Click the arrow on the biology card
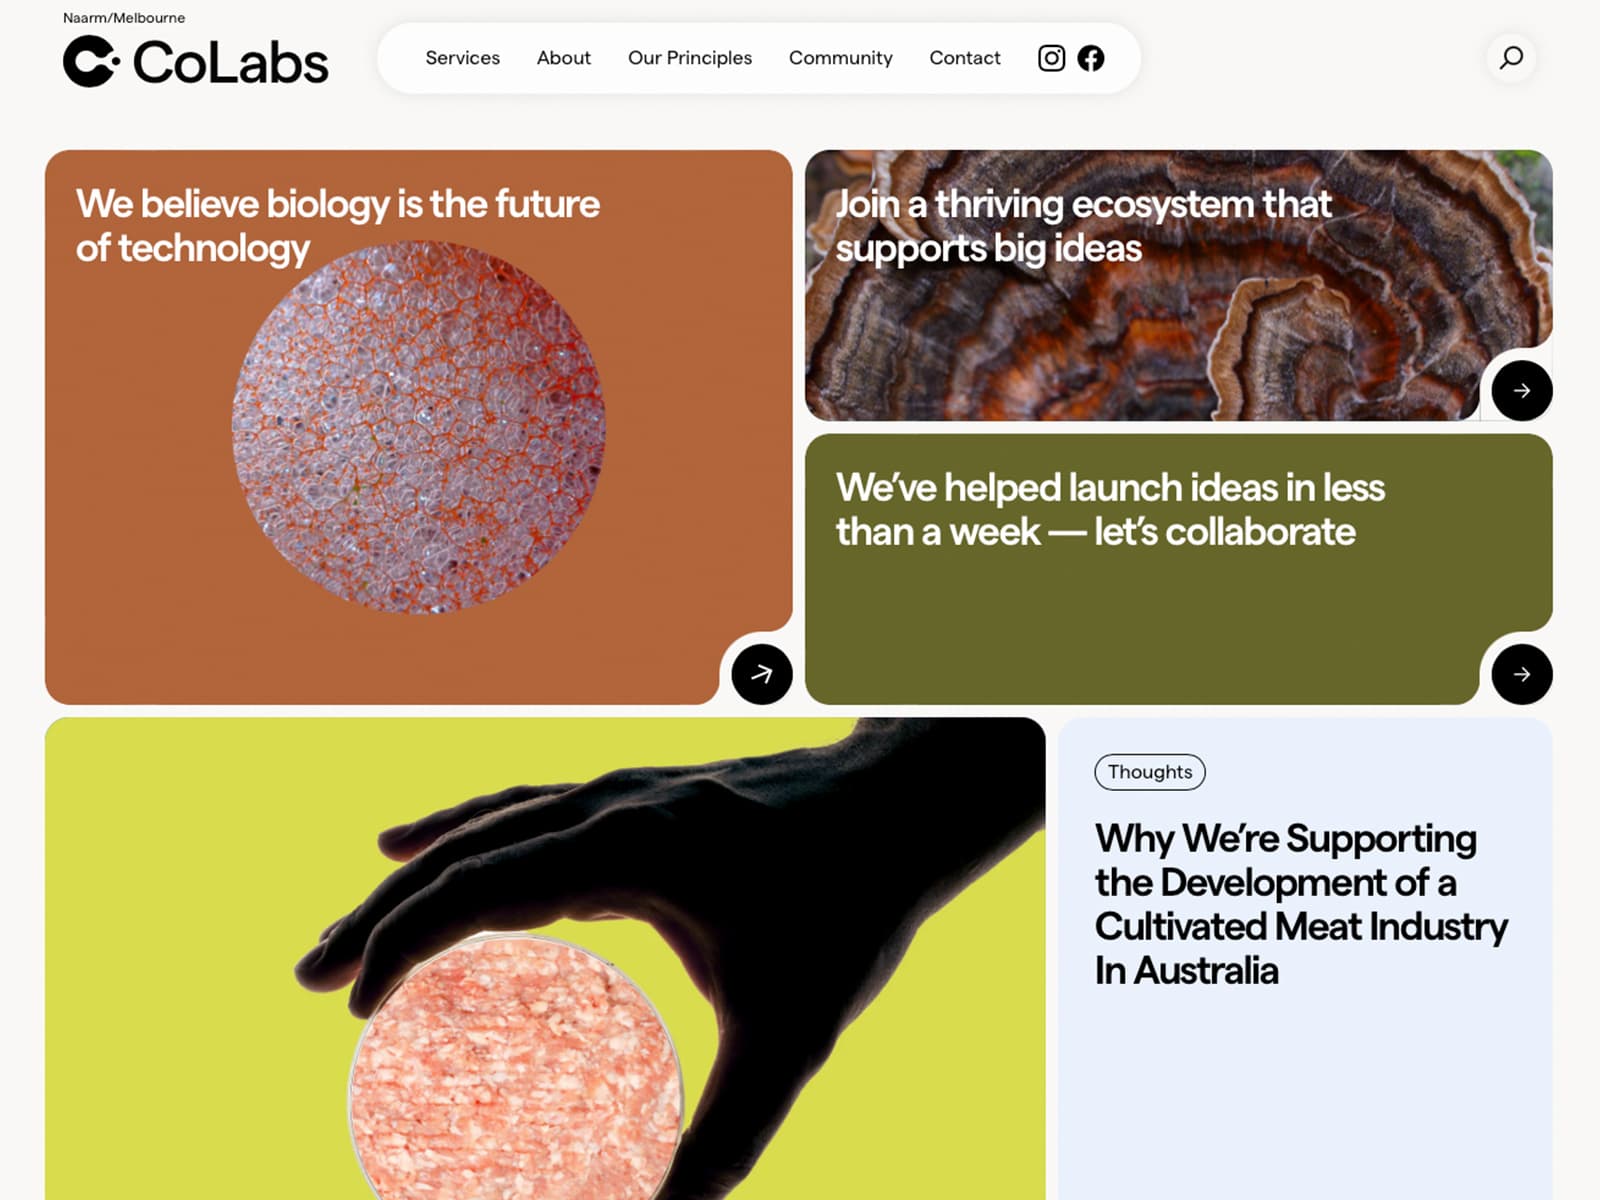Screen dimensions: 1600x1200 761,674
